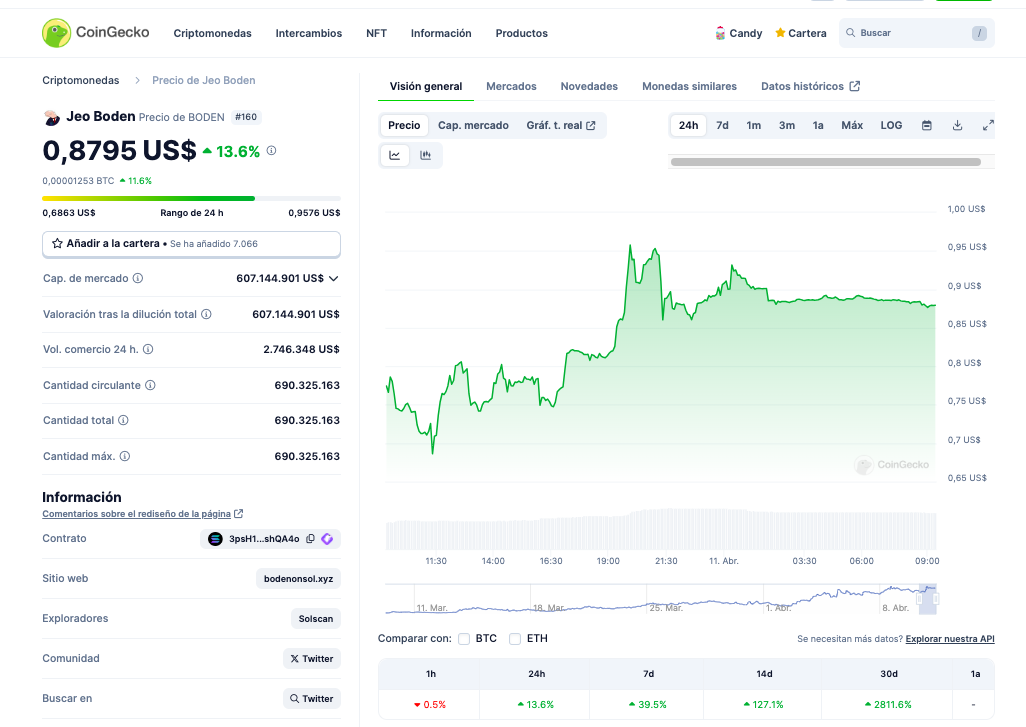
Task: Open Visión general tab
Action: (x=425, y=86)
